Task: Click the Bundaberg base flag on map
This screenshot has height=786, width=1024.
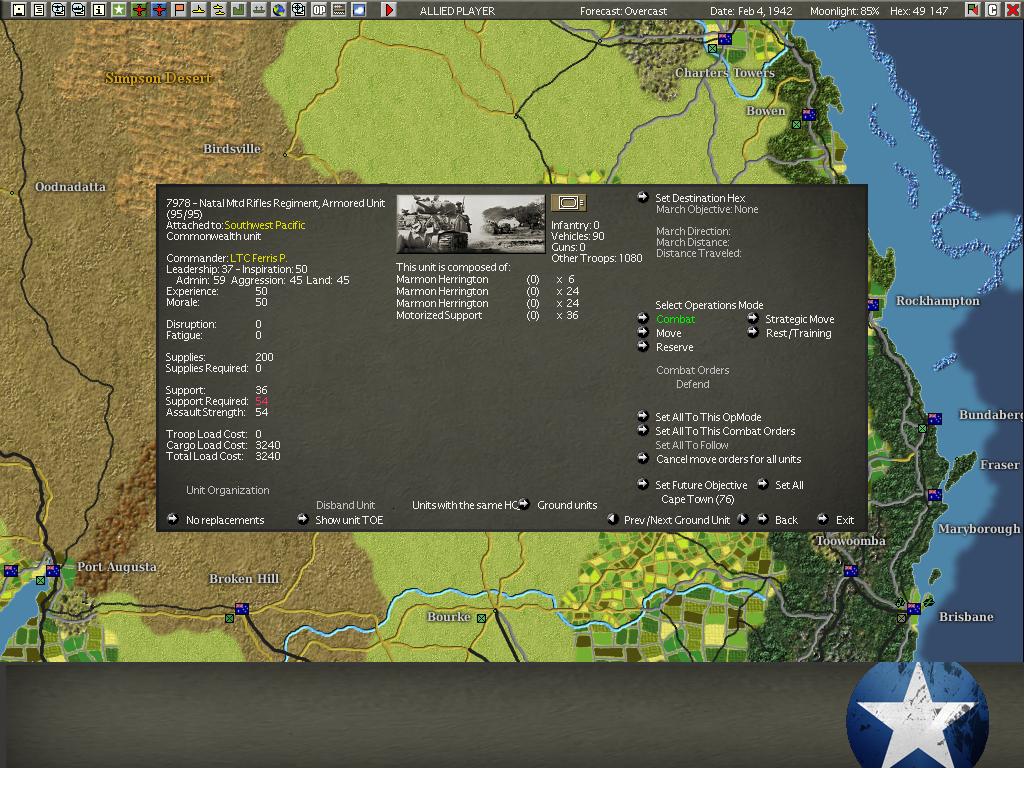Action: [x=935, y=418]
